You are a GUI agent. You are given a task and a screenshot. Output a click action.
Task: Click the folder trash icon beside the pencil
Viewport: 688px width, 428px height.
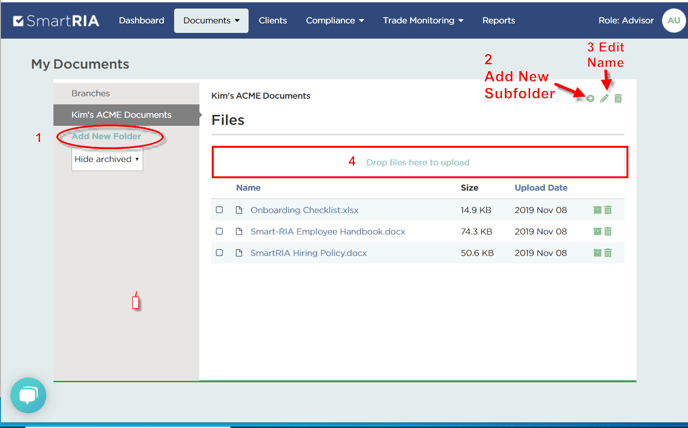point(618,98)
